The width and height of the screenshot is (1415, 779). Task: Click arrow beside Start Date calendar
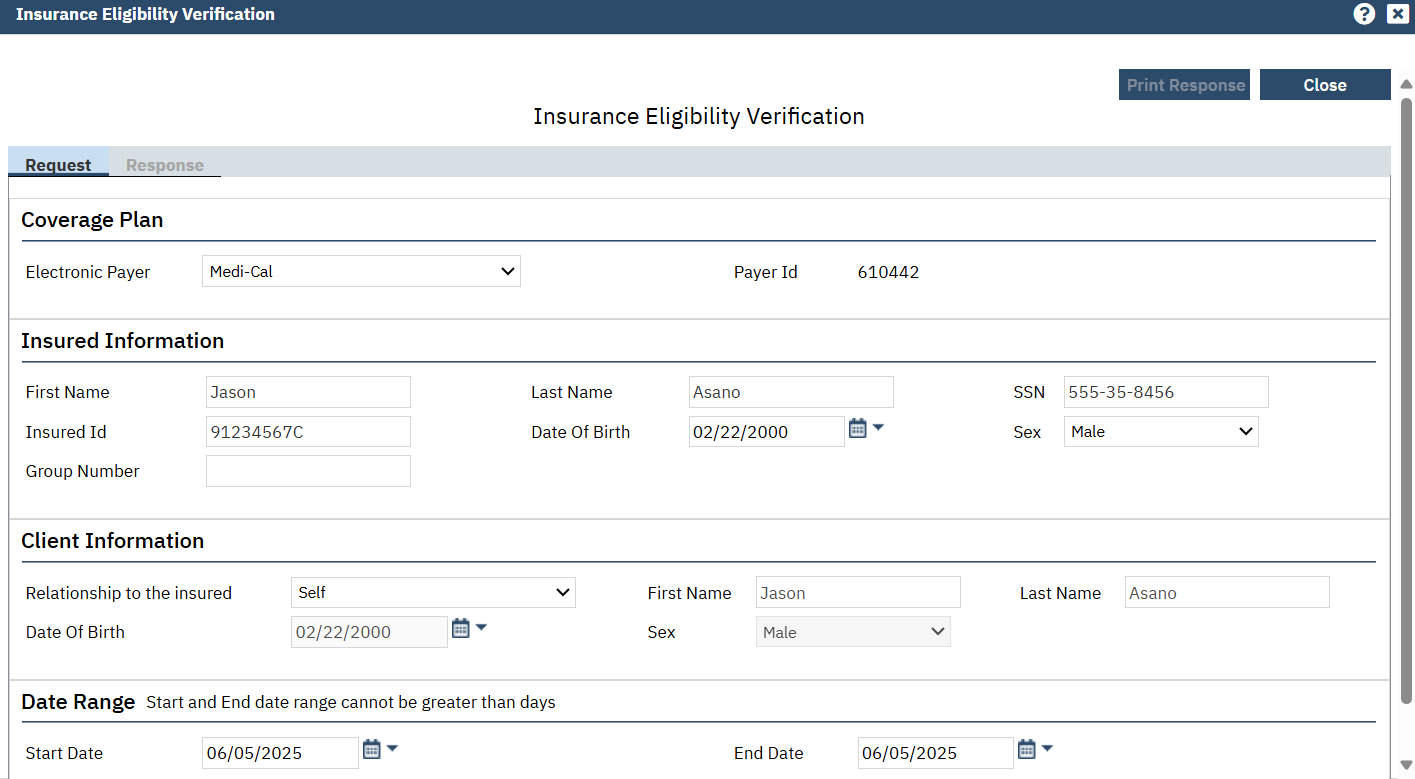pos(392,748)
